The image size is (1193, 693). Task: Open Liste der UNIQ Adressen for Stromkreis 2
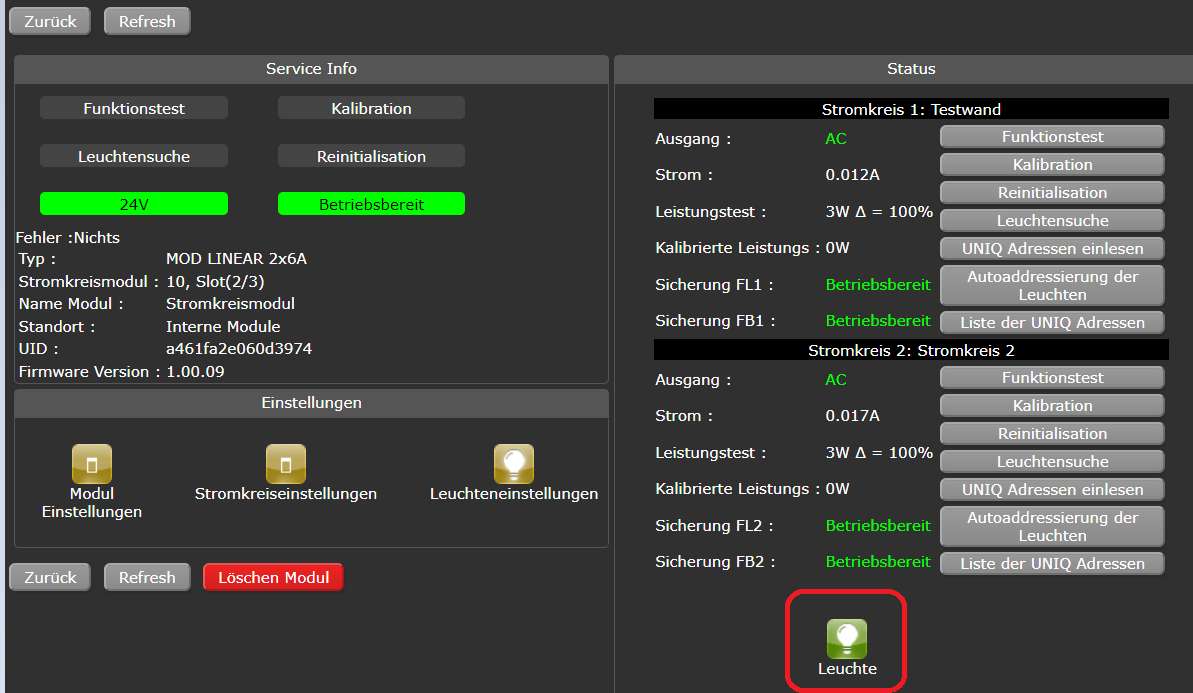(x=1052, y=563)
